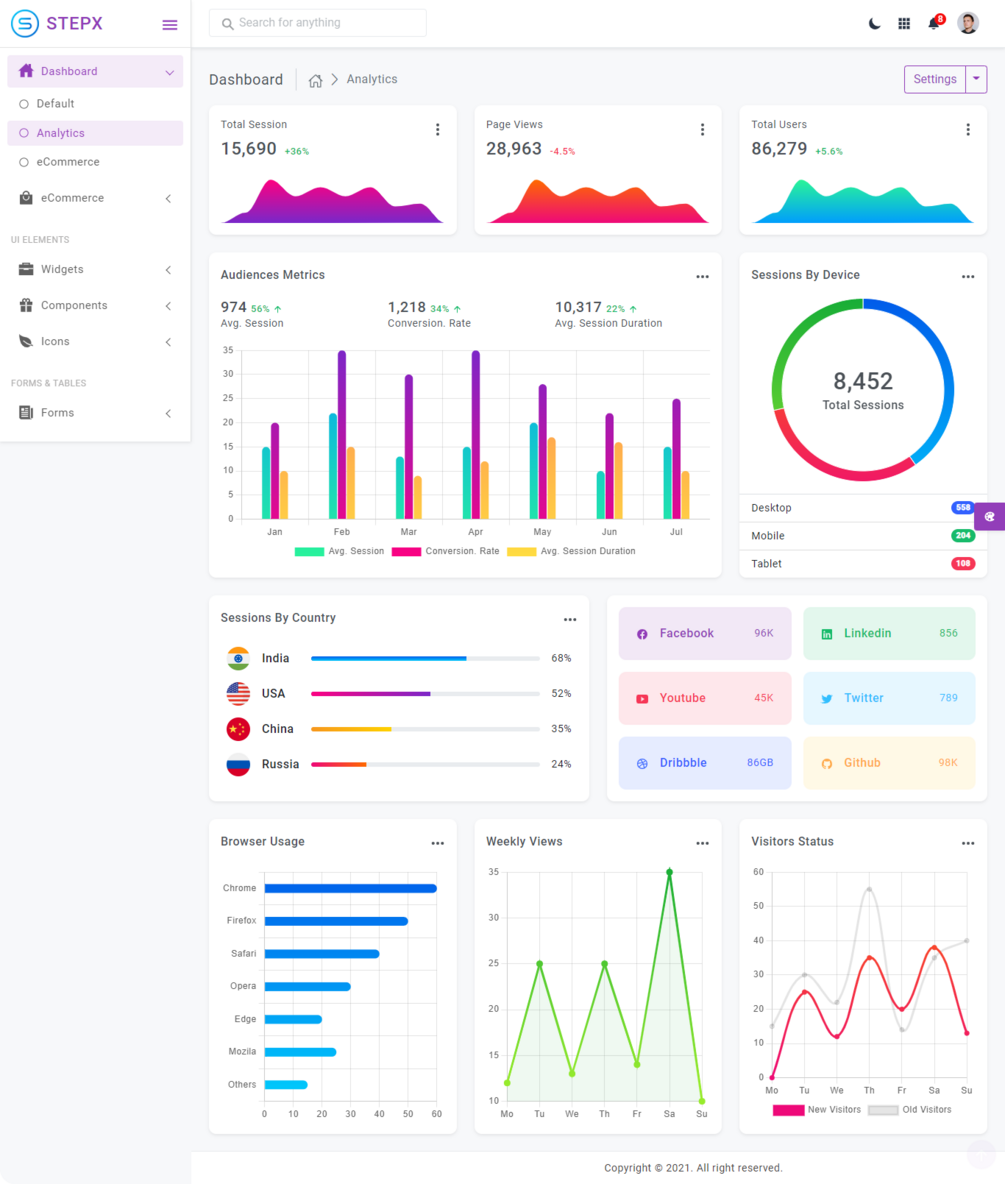Open Sessions By Device more options
Screen dimensions: 1005x1184
point(968,276)
